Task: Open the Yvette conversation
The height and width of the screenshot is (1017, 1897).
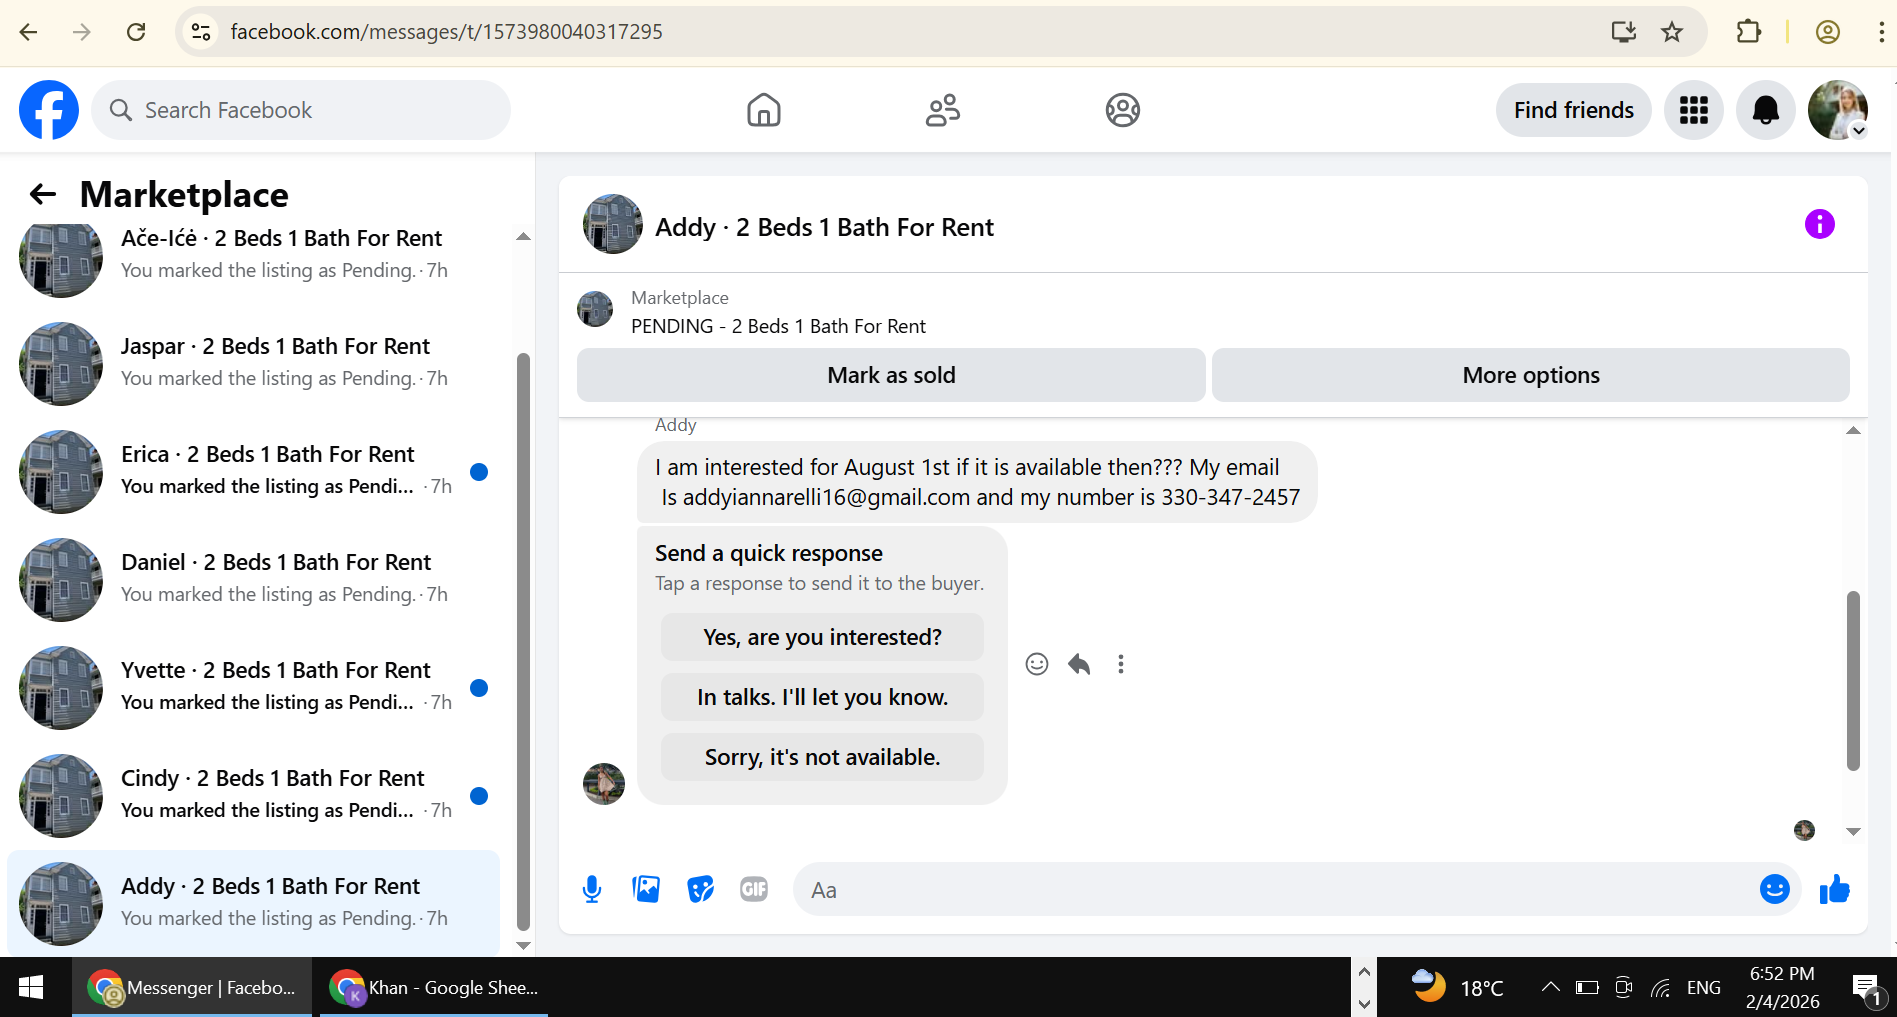Action: point(254,687)
